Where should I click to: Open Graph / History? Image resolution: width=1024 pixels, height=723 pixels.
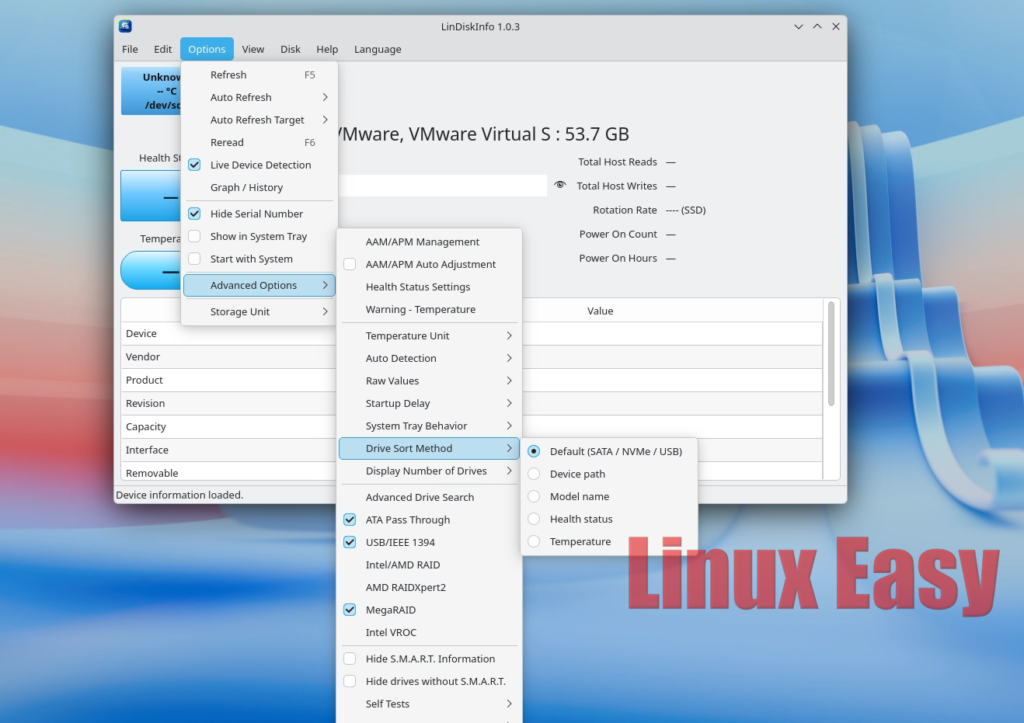(x=259, y=187)
